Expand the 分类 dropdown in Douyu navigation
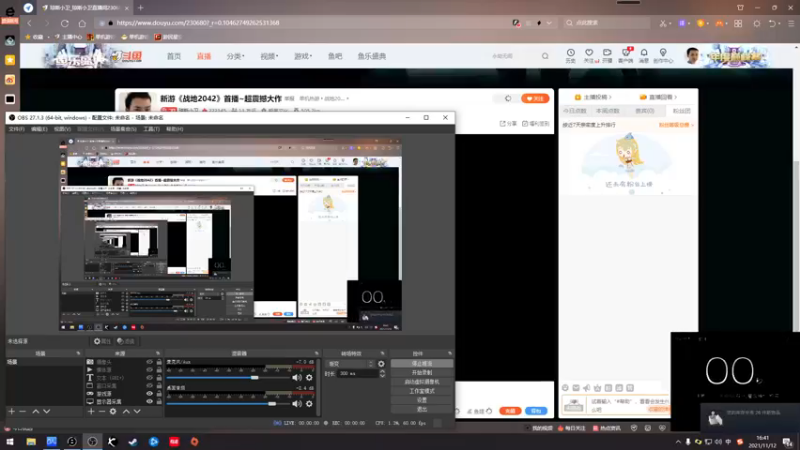The width and height of the screenshot is (800, 450). pos(235,56)
